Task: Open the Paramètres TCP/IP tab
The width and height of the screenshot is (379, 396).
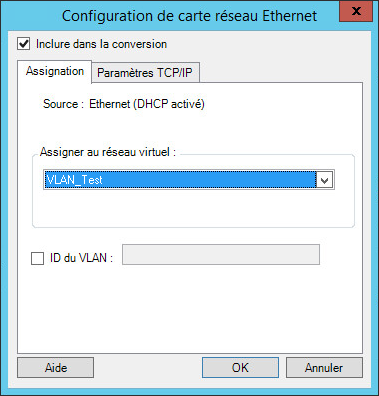Action: [145, 73]
